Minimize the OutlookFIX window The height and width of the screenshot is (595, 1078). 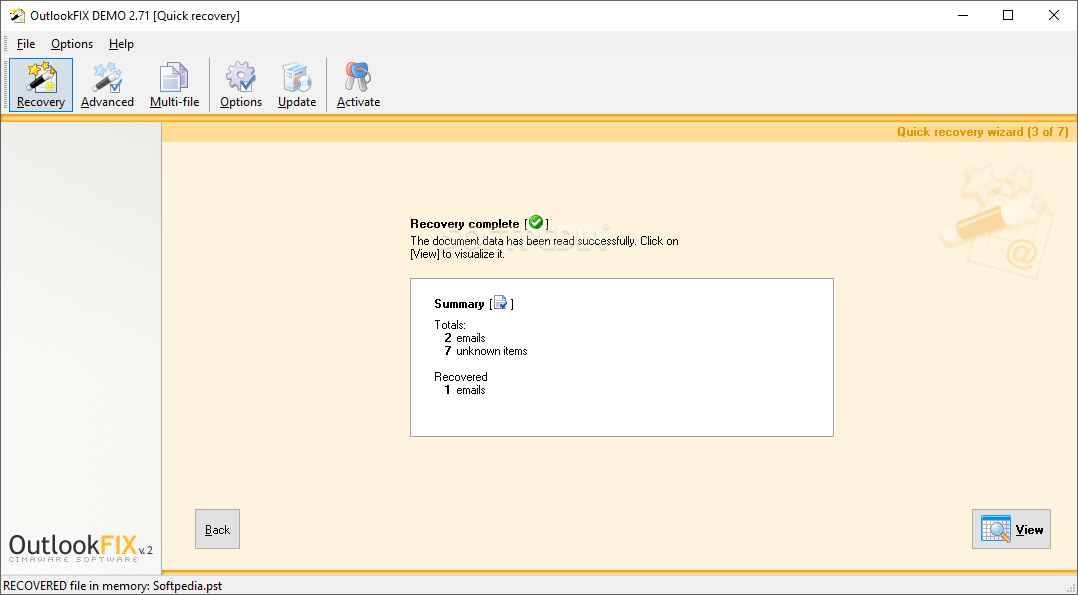962,15
